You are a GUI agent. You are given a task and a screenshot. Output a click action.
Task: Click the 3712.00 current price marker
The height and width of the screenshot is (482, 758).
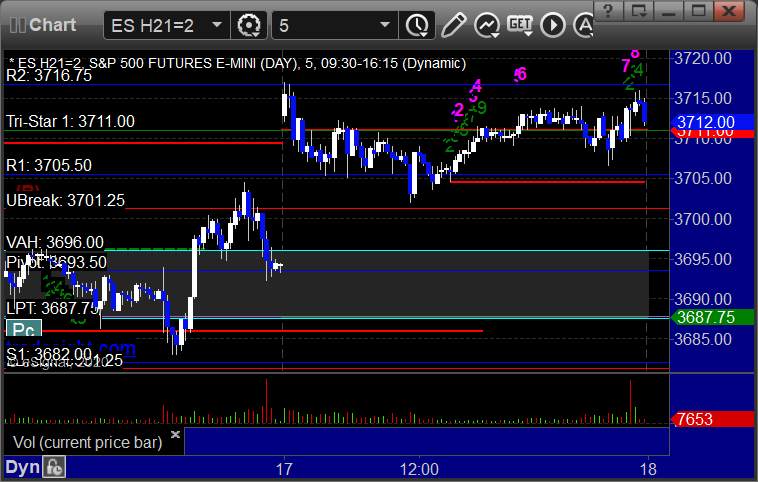pos(712,122)
